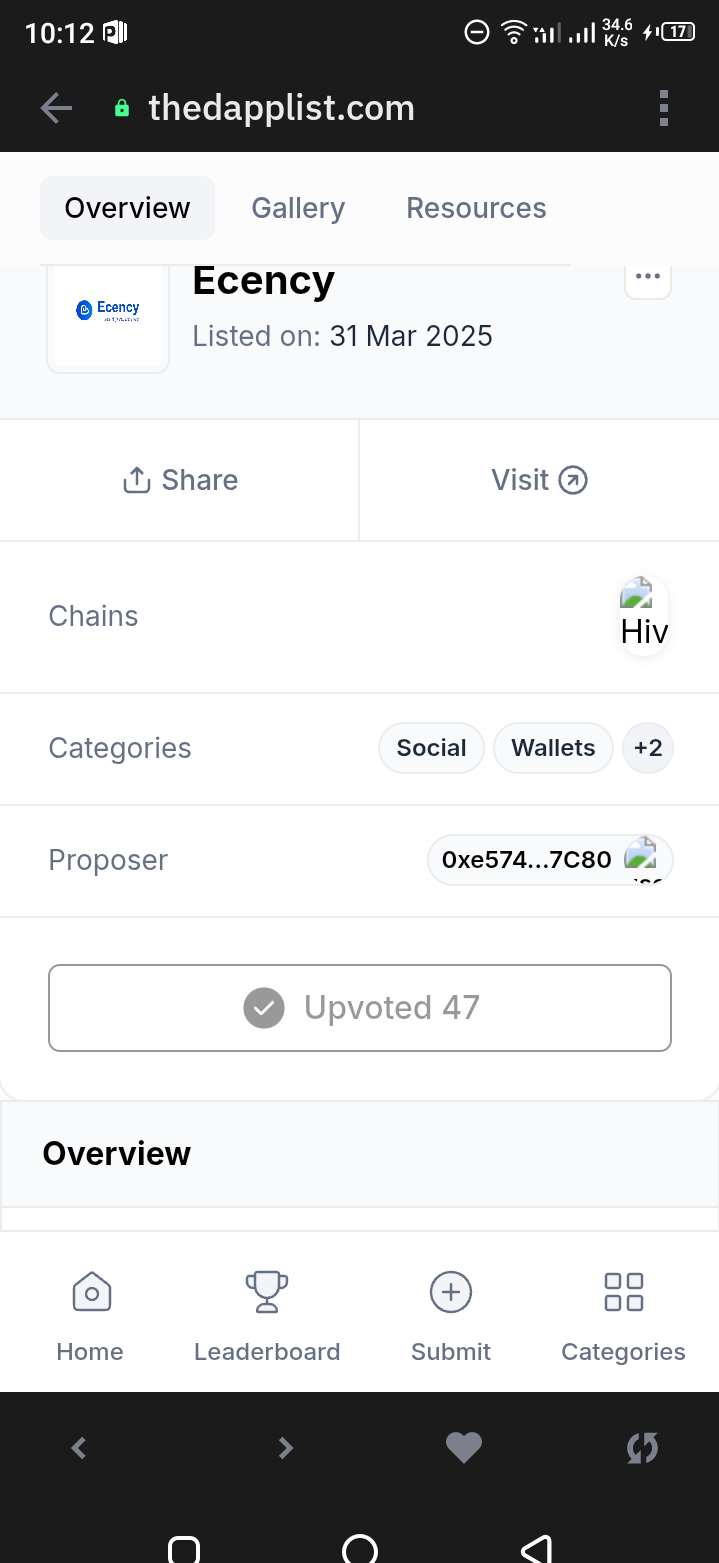Screen dimensions: 719x1563
Task: Tap the refresh arrows icon
Action: (x=642, y=1447)
